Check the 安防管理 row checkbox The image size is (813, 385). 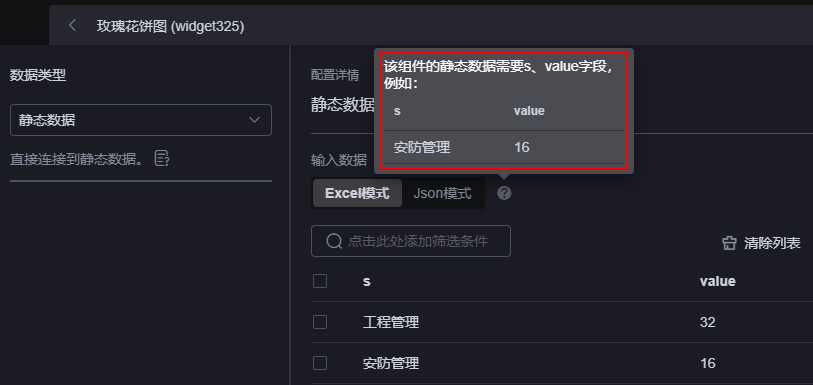click(320, 363)
